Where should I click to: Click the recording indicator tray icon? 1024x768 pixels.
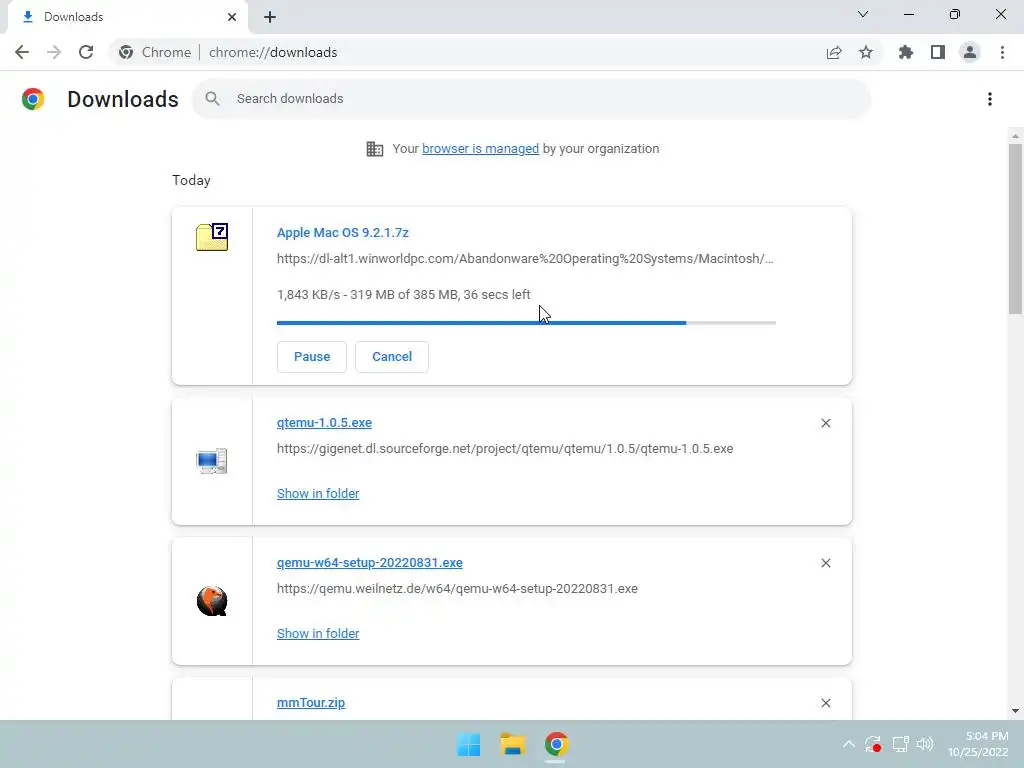pos(873,744)
